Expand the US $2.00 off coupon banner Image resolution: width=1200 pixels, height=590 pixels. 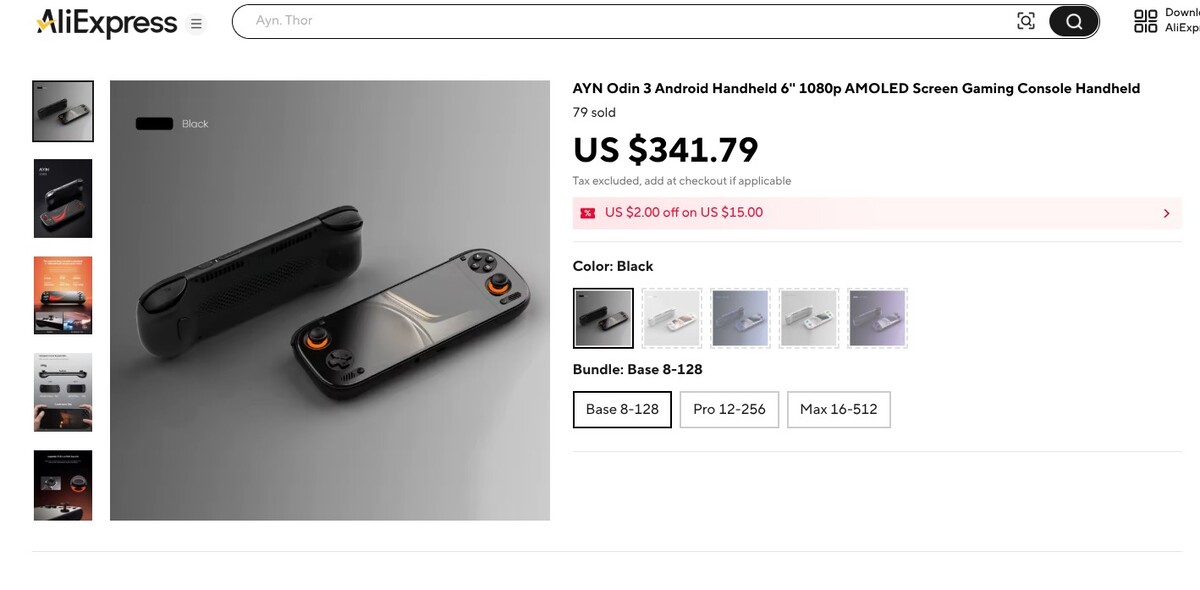click(x=1166, y=213)
